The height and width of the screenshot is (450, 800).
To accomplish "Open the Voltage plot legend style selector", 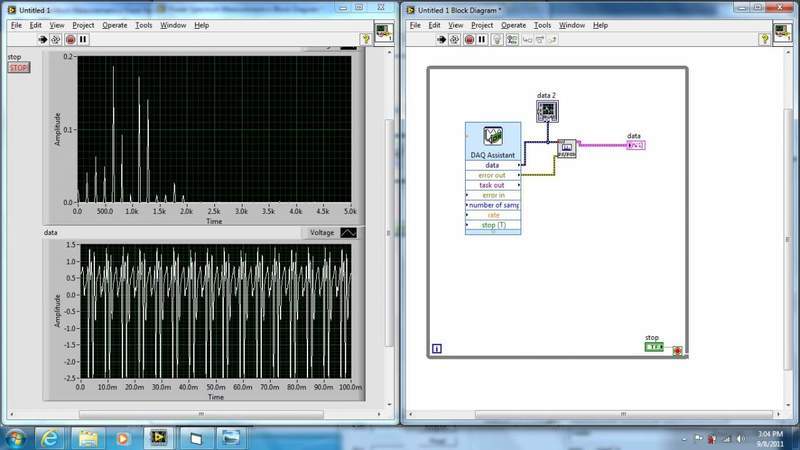I will click(347, 232).
